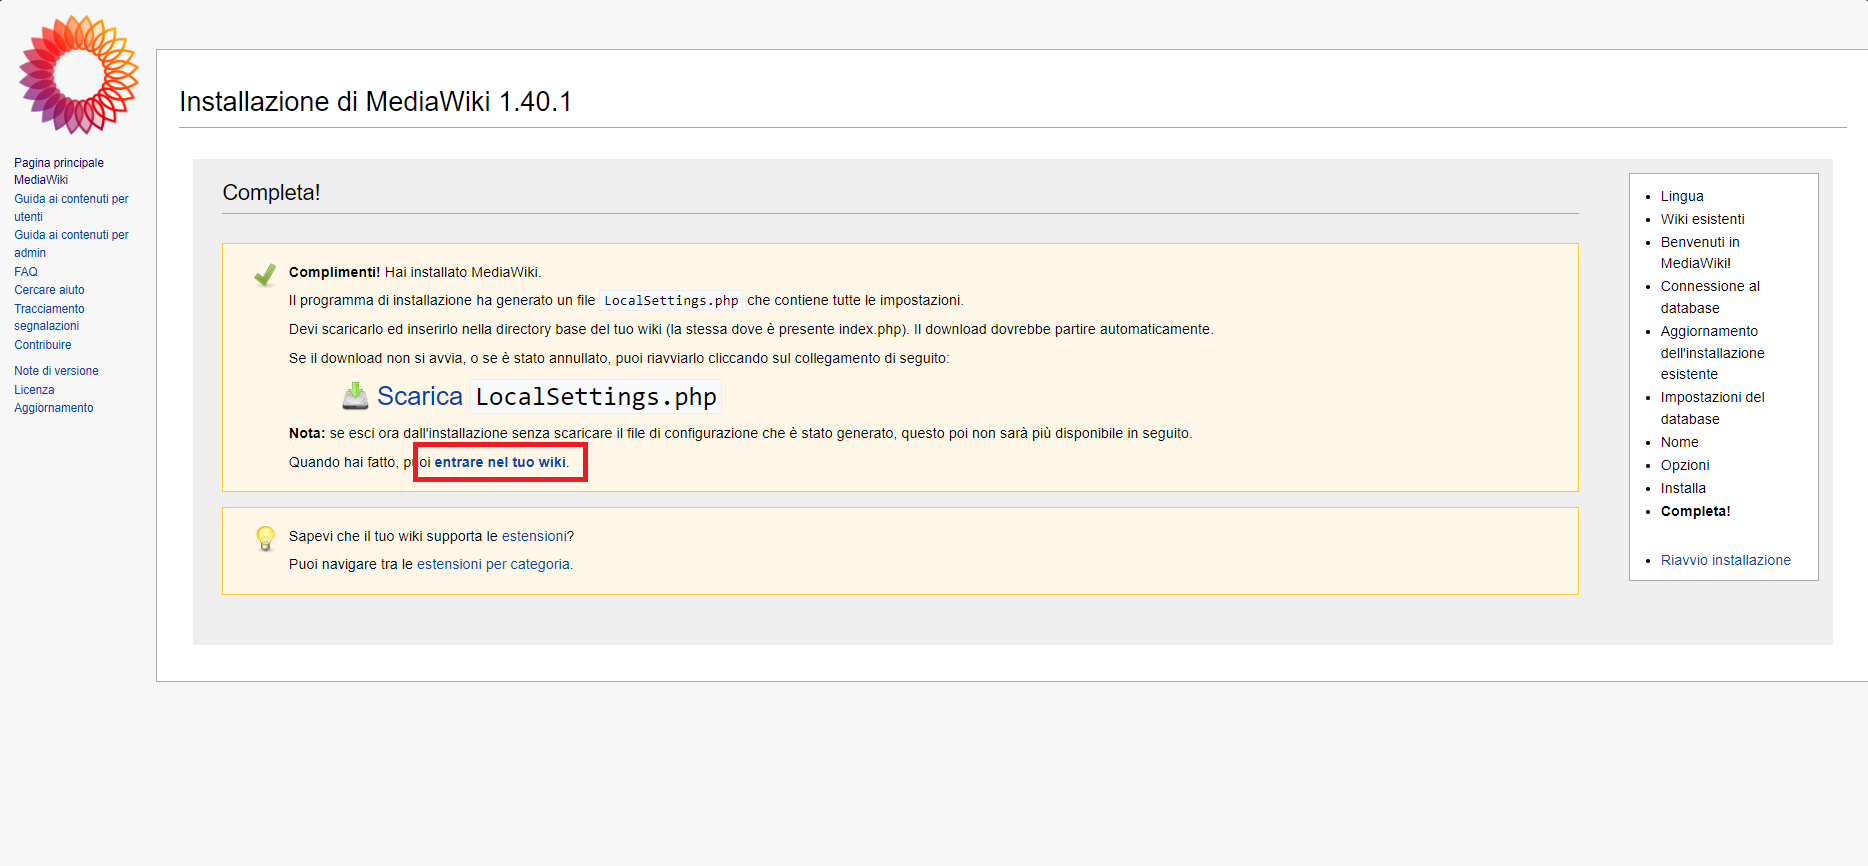Image resolution: width=1868 pixels, height=866 pixels.
Task: Click 'Riavvio installazione' link
Action: click(1725, 560)
